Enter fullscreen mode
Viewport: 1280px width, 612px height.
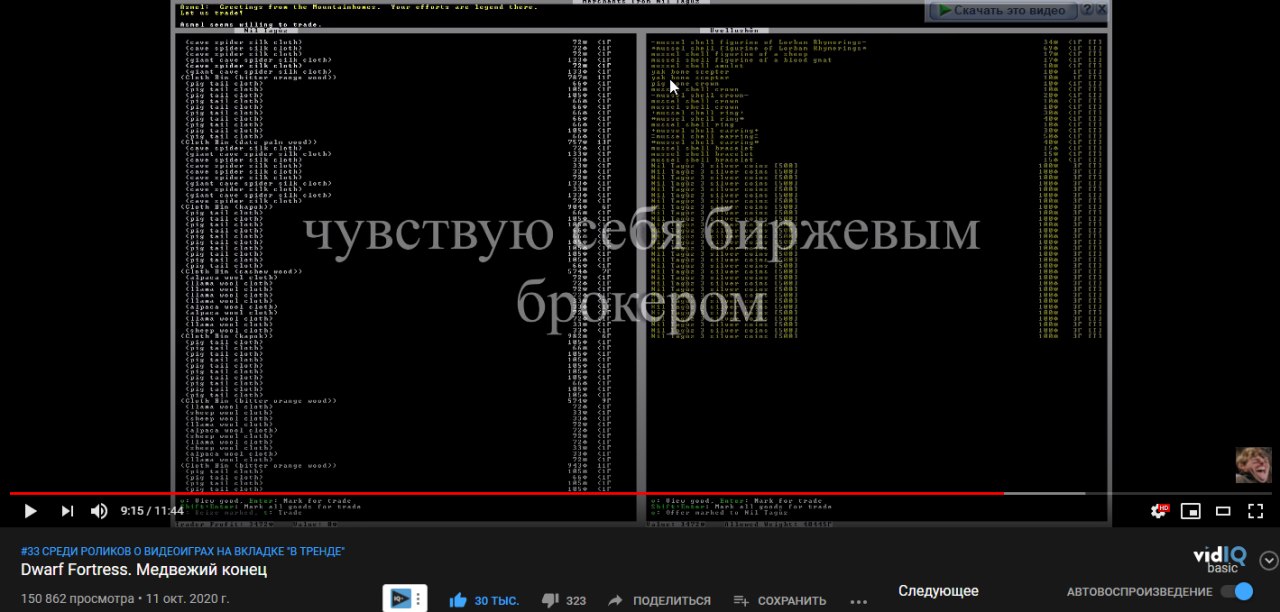(x=1256, y=511)
